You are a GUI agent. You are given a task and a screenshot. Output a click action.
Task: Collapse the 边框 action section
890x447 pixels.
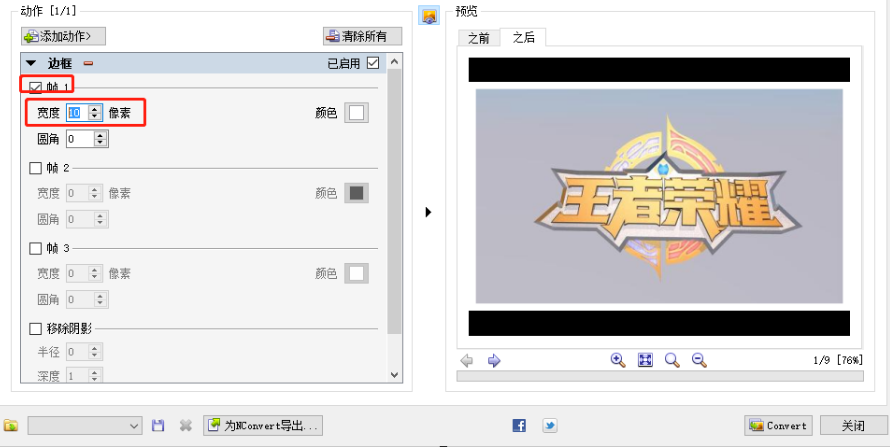[31, 64]
